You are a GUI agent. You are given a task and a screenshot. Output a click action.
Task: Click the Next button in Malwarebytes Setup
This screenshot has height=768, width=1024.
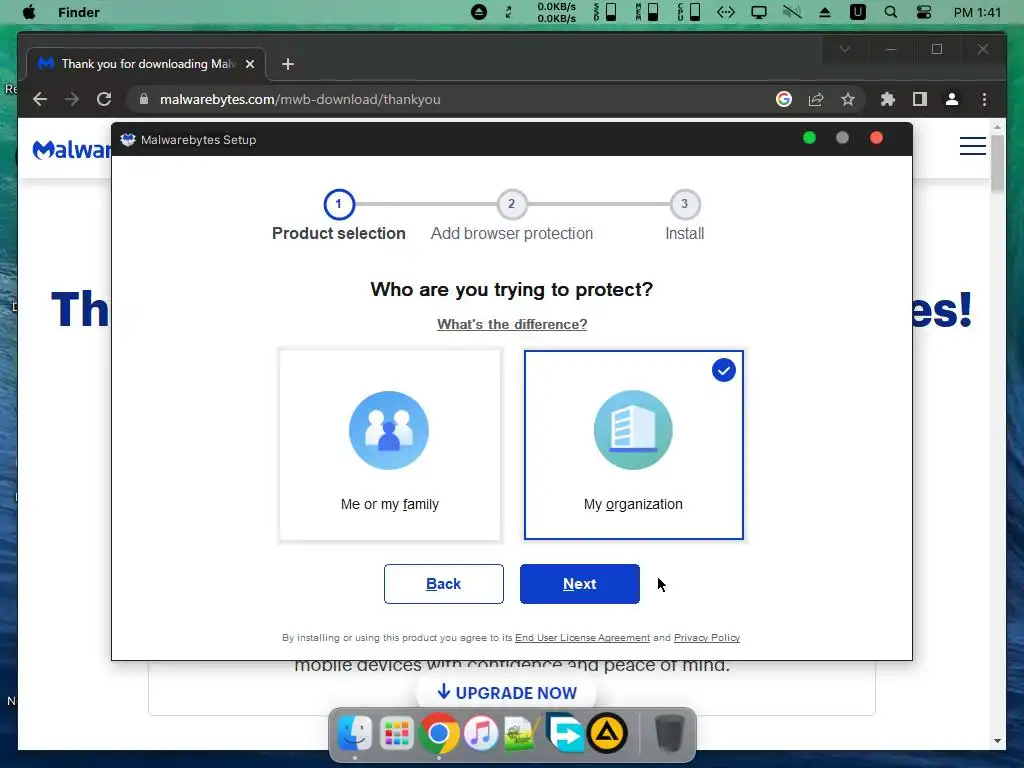579,584
